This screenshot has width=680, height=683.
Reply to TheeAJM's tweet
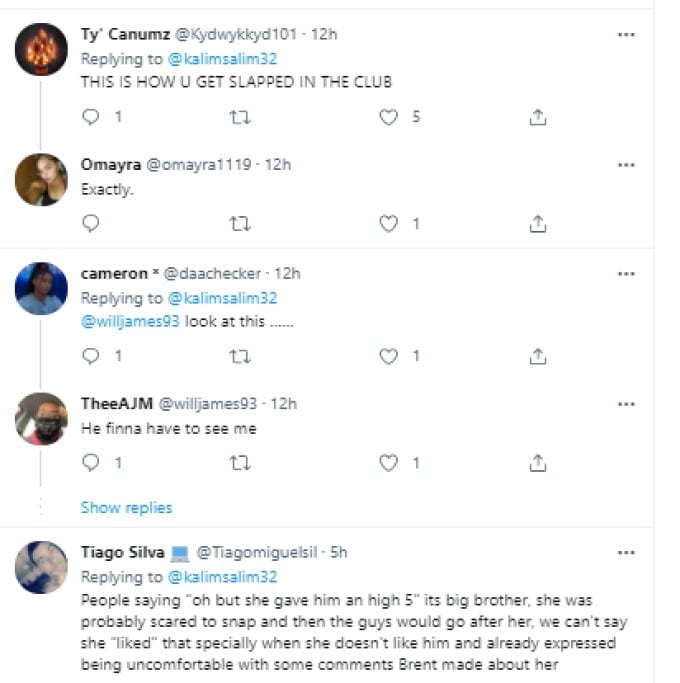91,462
